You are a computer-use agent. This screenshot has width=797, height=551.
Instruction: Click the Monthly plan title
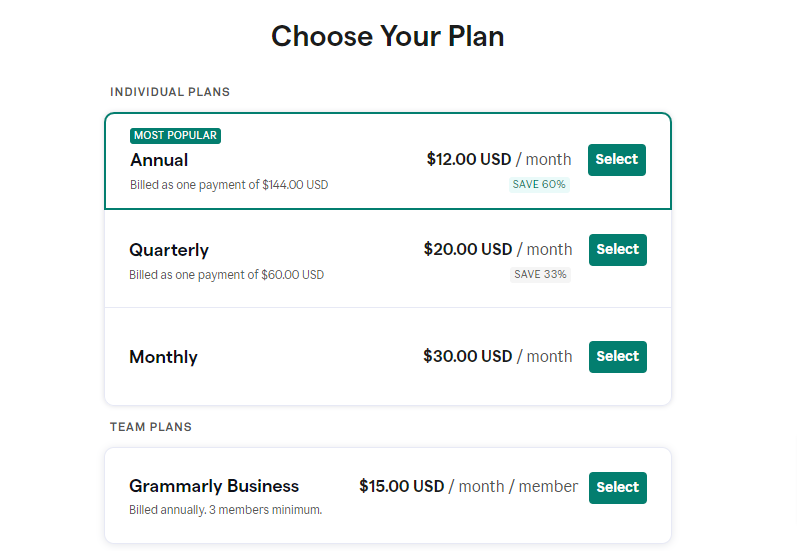[x=163, y=357]
